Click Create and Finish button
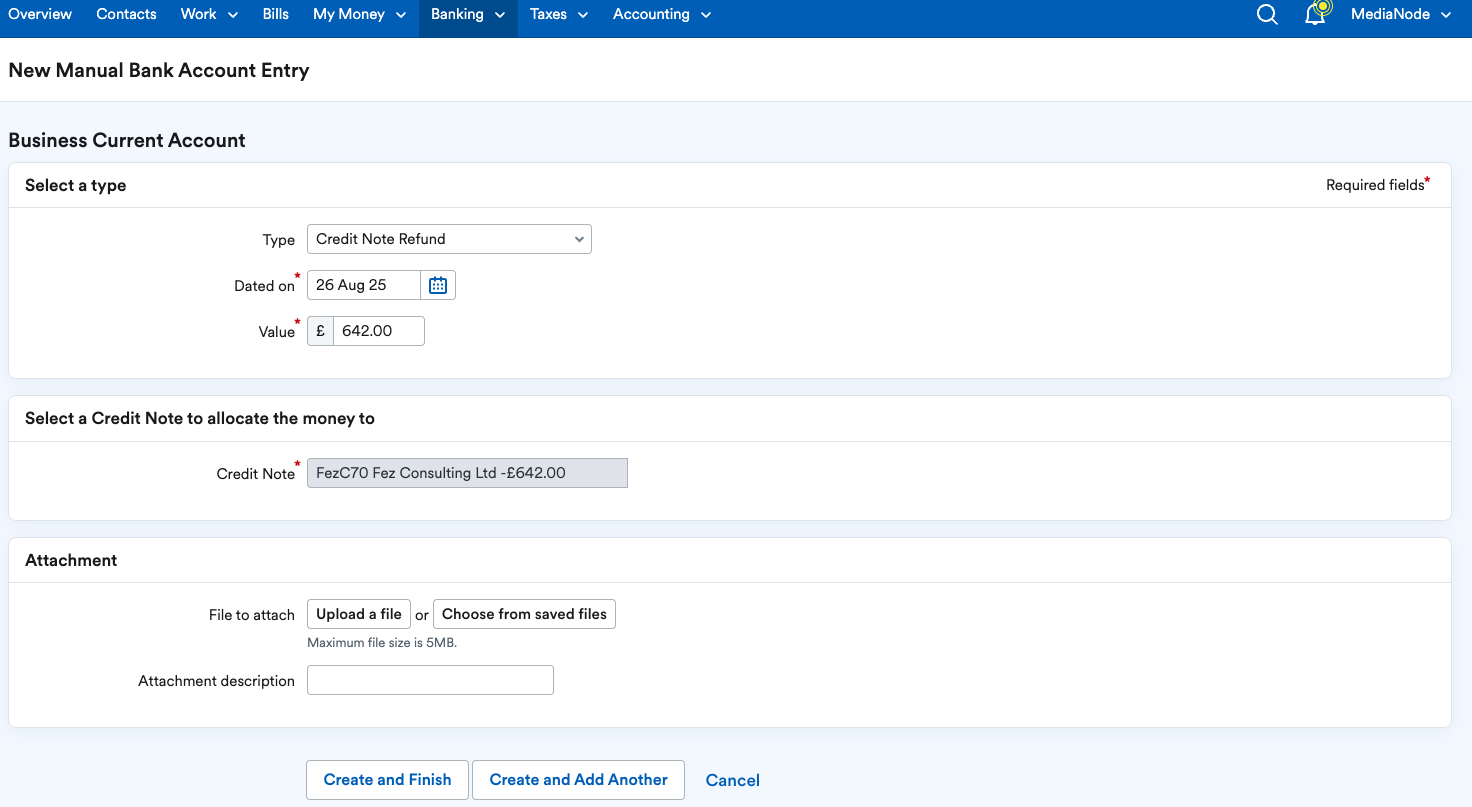Screen dimensions: 1472x807 coord(387,780)
